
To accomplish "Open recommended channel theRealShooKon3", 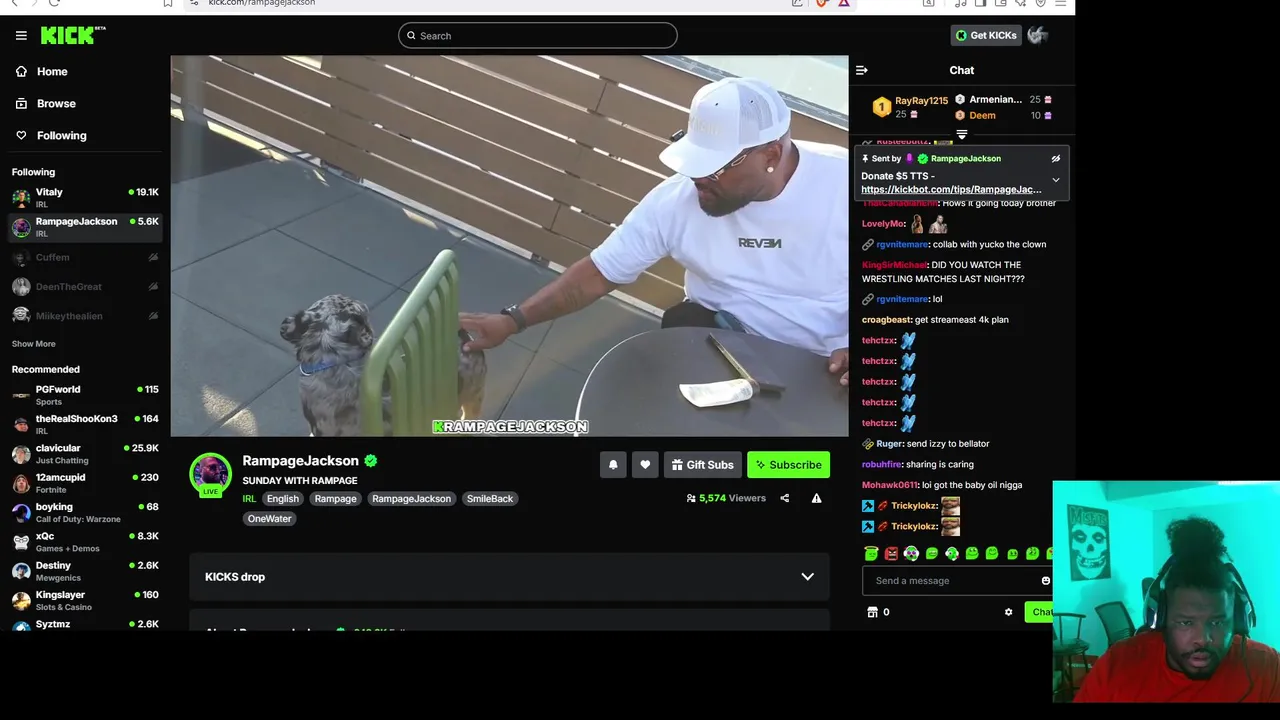I will click(85, 424).
